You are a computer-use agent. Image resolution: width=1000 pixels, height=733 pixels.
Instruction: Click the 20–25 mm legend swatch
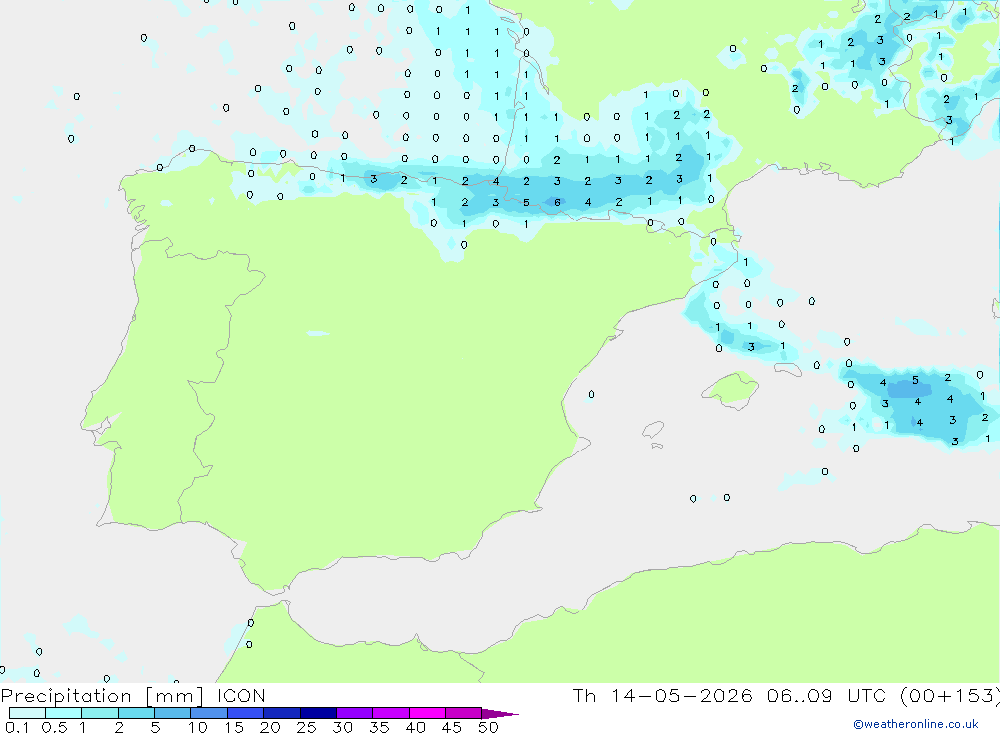point(282,713)
